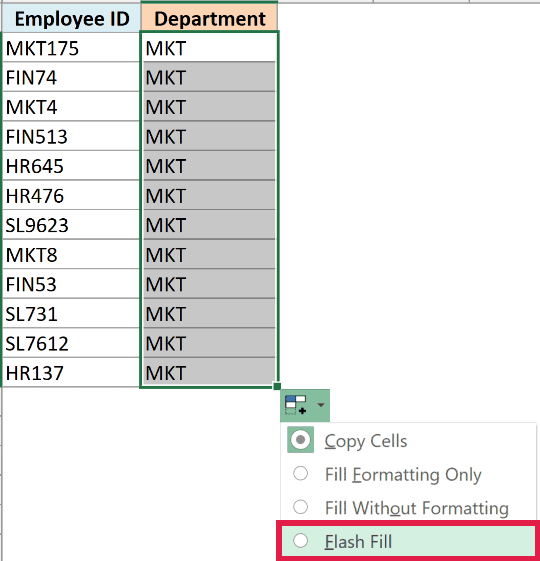Select the Copy Cells radio button
540x561 pixels.
(300, 440)
